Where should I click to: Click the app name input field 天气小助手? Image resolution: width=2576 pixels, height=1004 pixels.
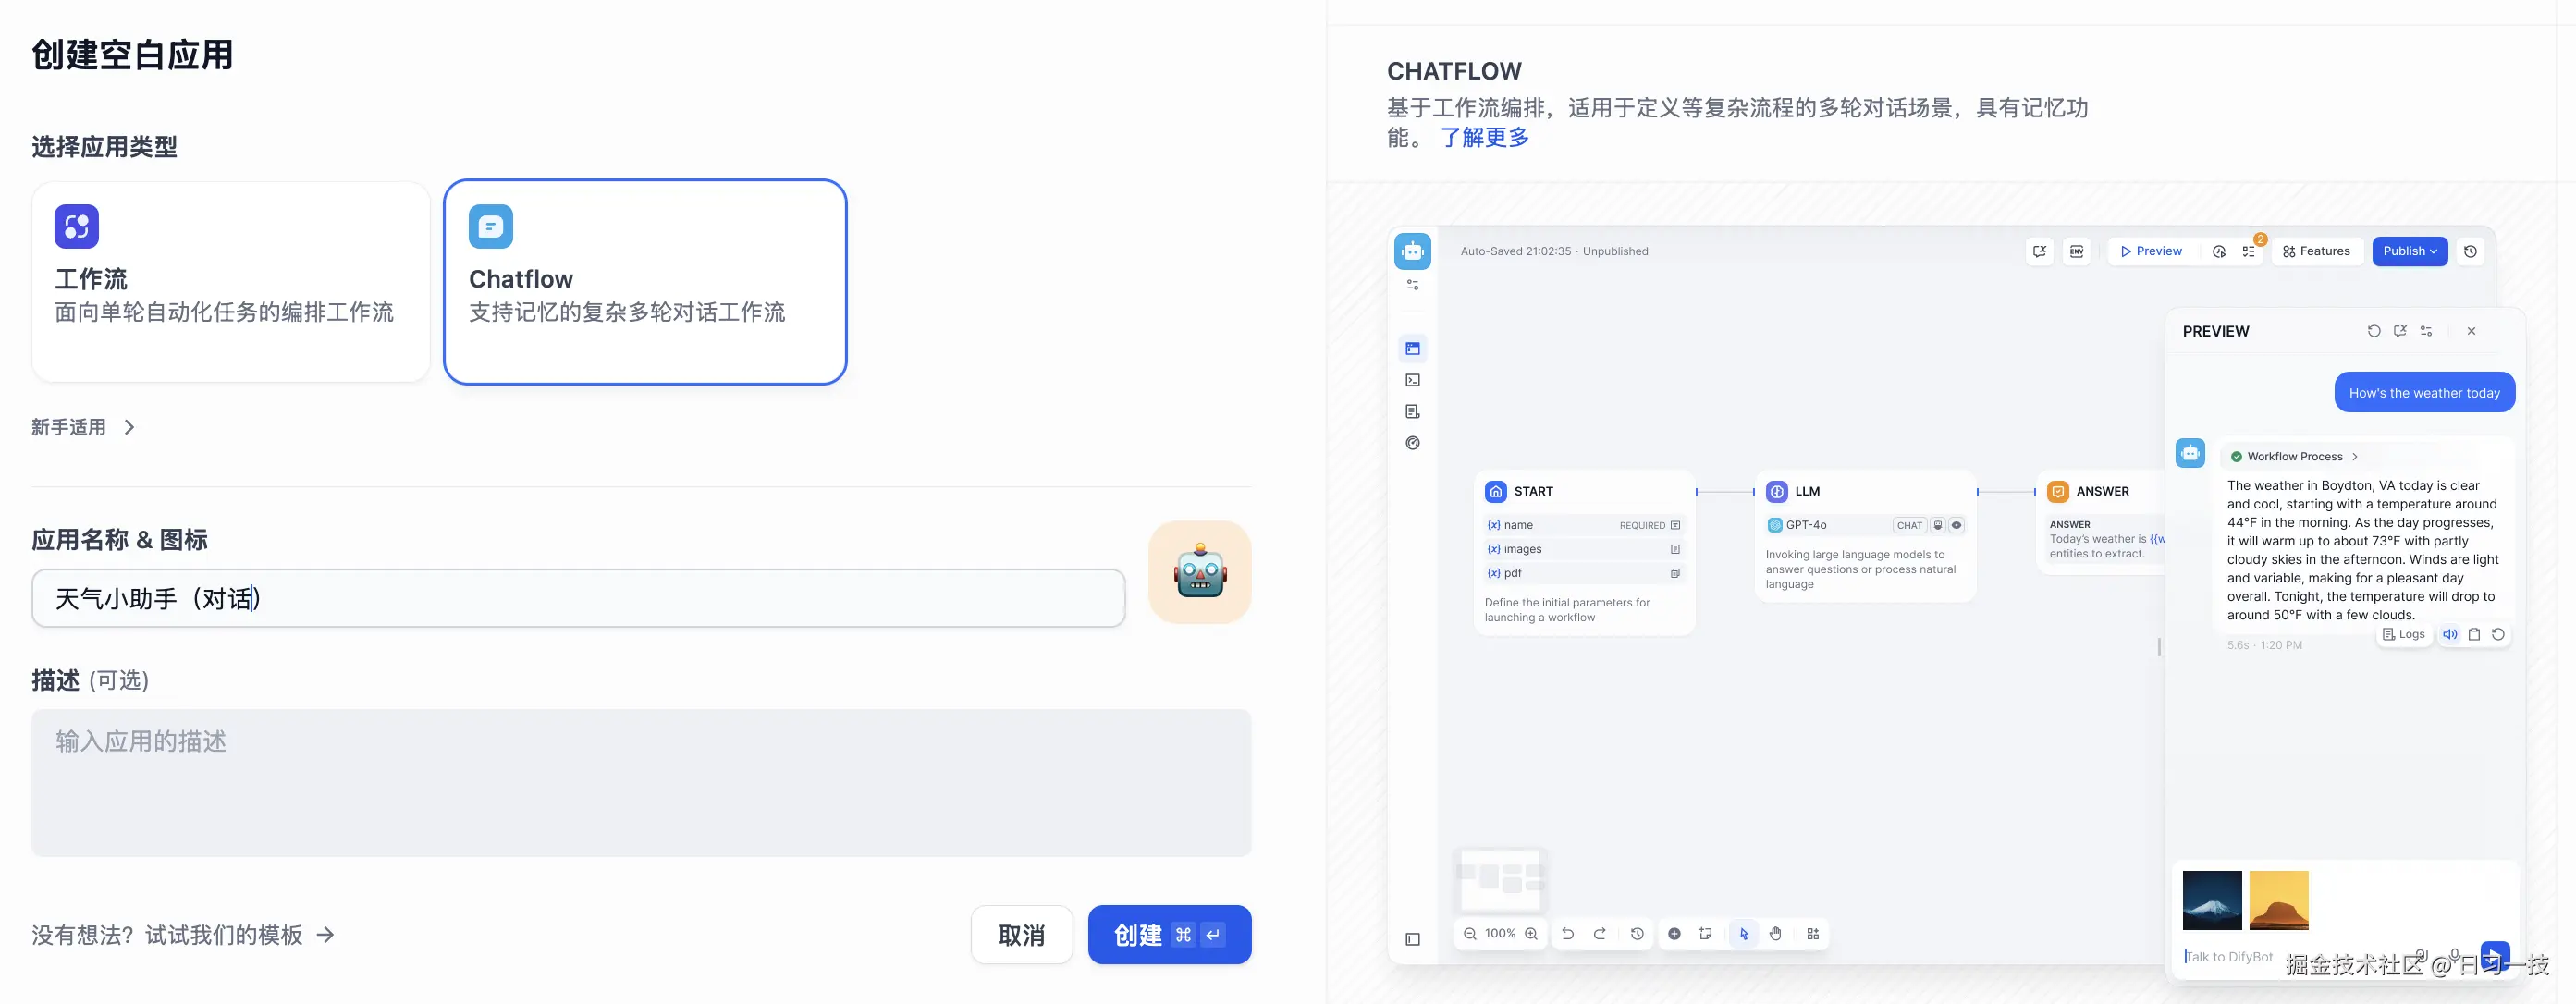click(580, 598)
